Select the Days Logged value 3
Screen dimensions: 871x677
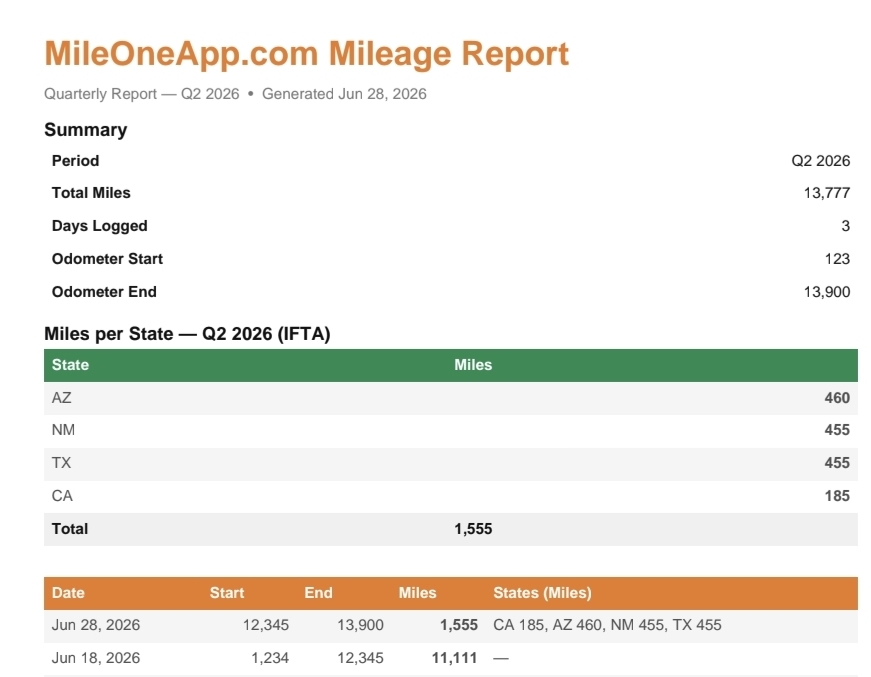pyautogui.click(x=845, y=226)
